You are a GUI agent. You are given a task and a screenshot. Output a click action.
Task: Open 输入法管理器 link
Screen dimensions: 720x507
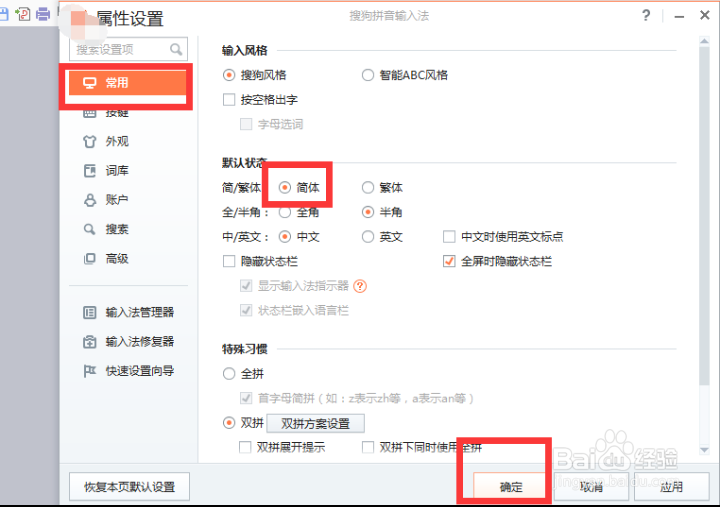140,312
